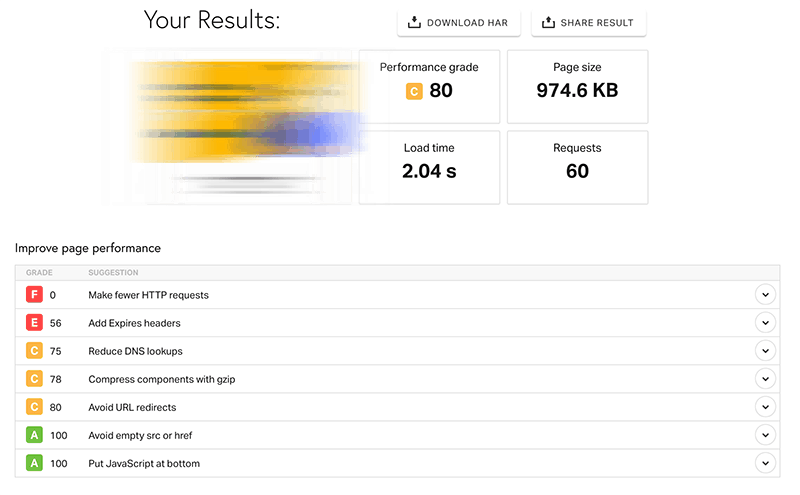Click the GRADE column header
Image resolution: width=800 pixels, height=495 pixels.
tap(39, 273)
